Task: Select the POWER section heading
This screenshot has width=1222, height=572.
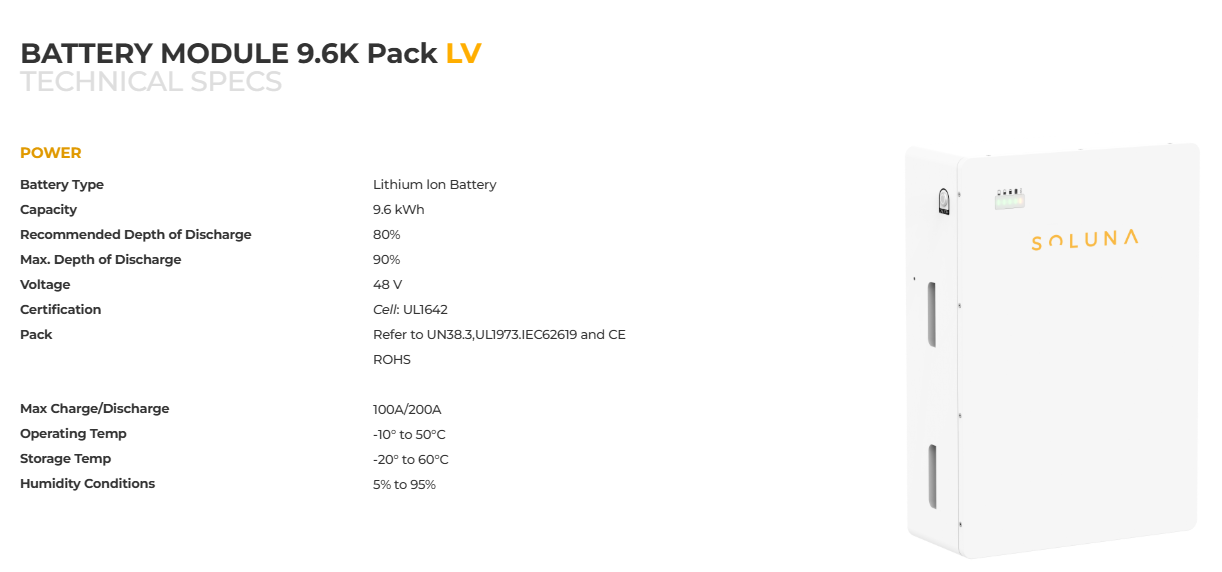Action: pos(50,153)
